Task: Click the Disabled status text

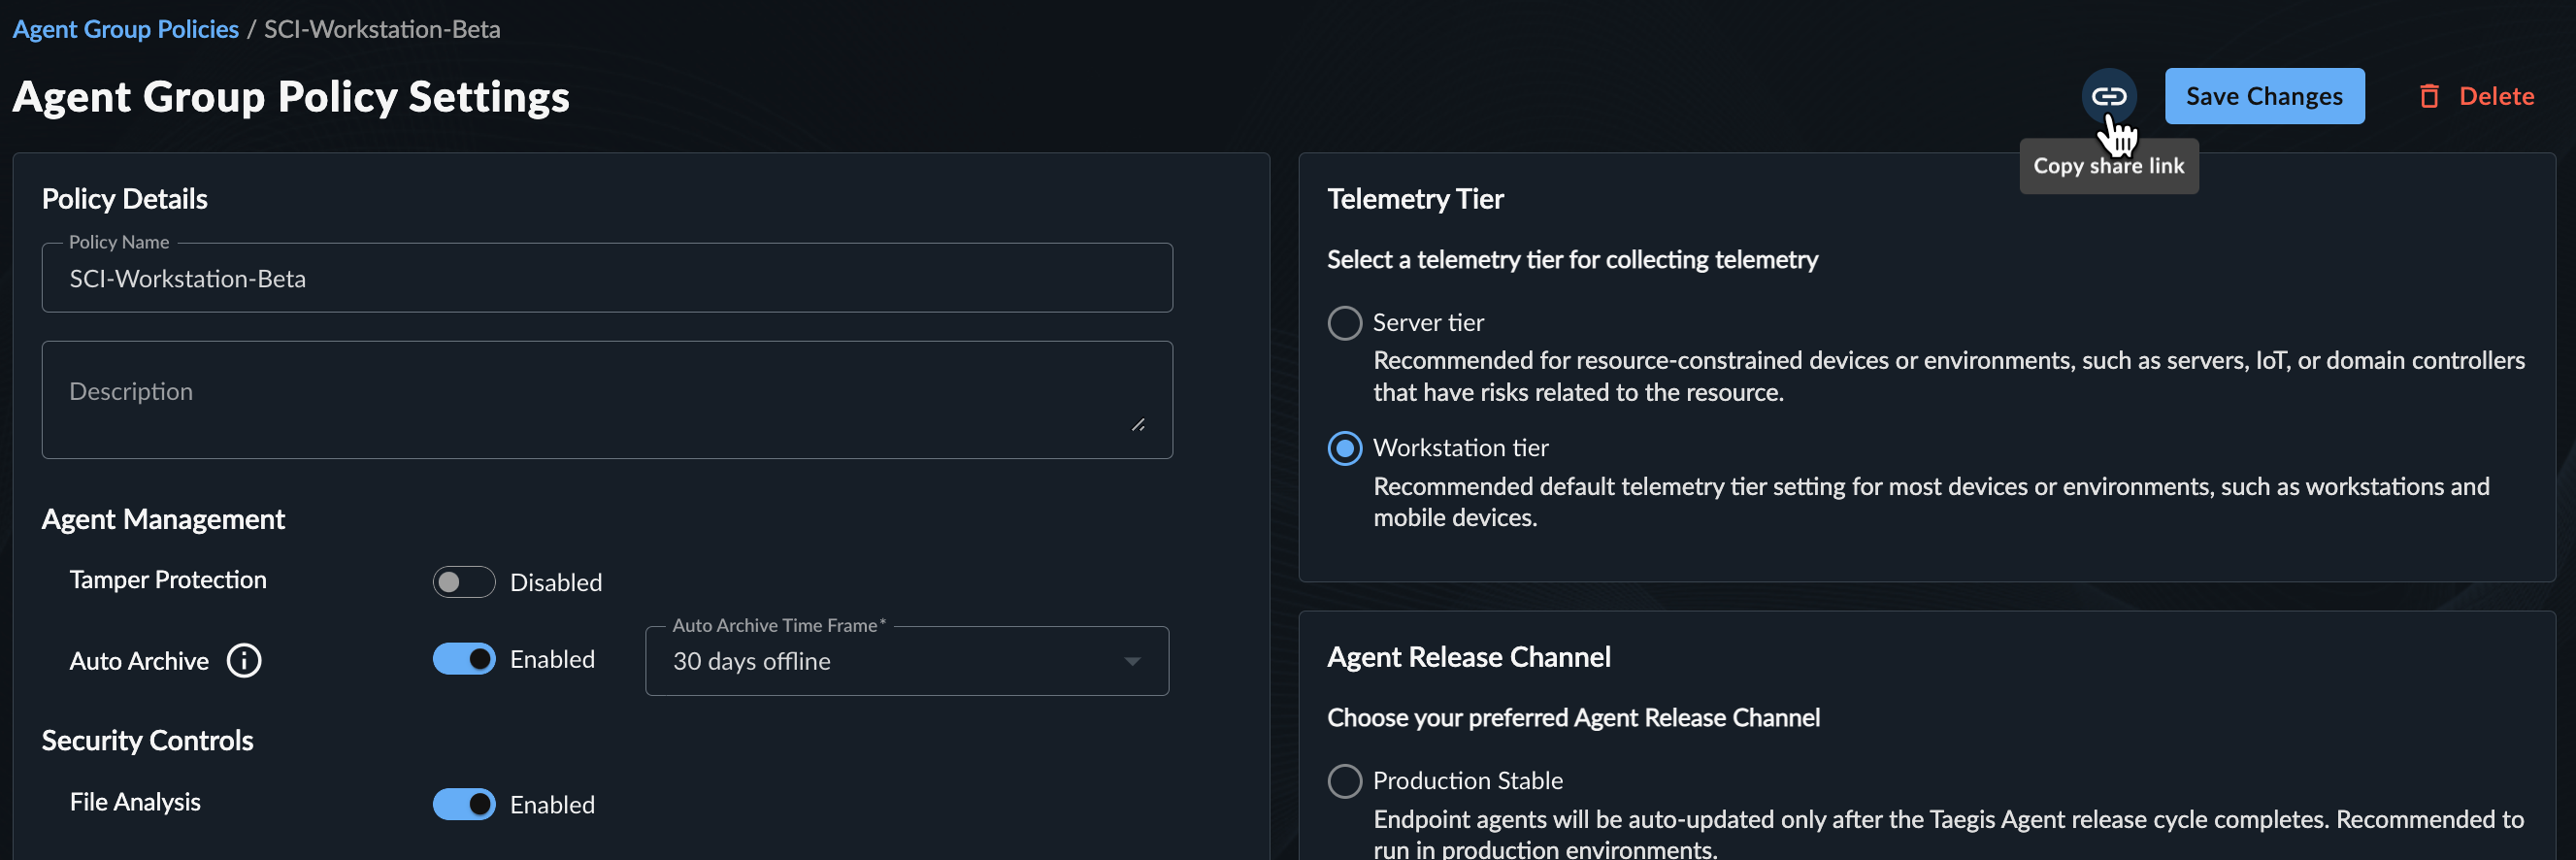Action: coord(556,582)
